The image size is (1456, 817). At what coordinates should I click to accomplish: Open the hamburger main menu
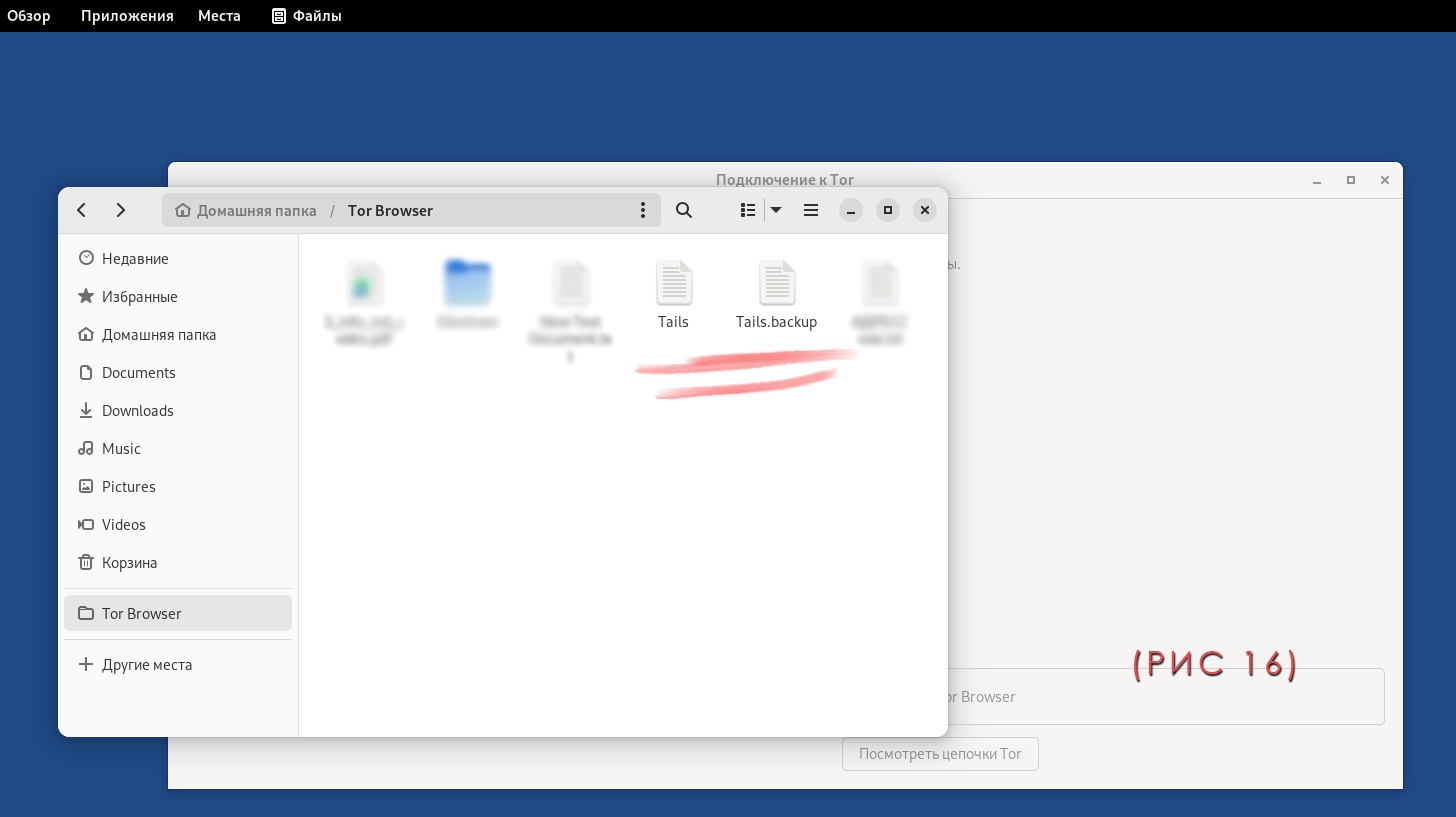811,210
